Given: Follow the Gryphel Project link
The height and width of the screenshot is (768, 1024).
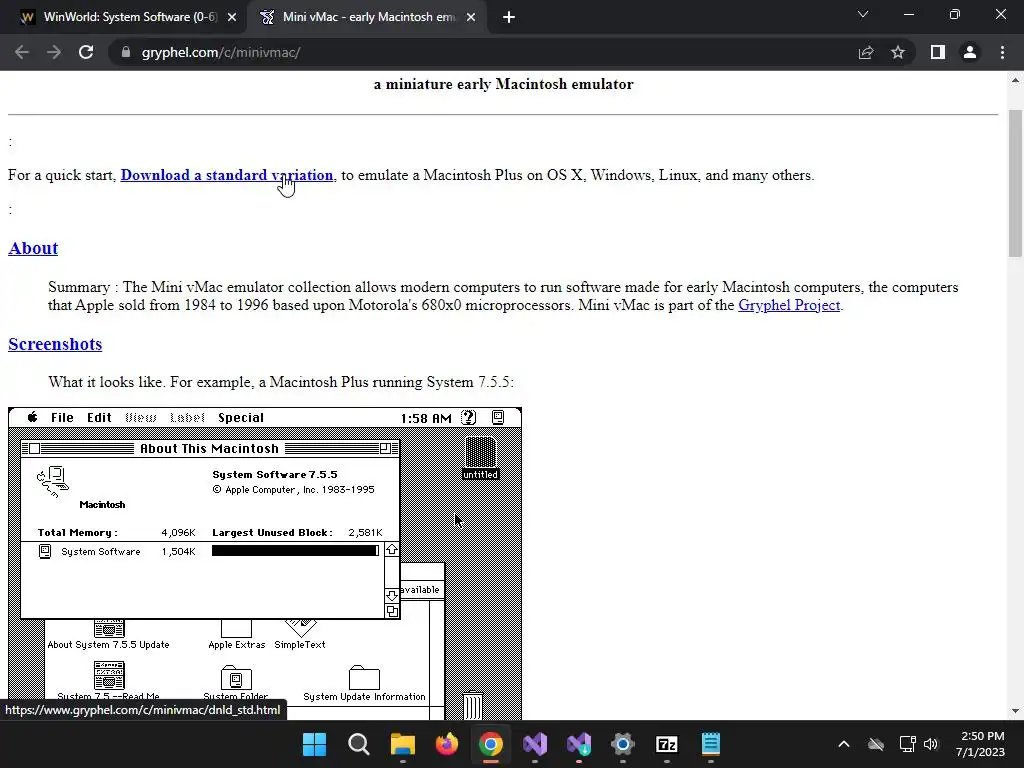Looking at the screenshot, I should point(789,305).
